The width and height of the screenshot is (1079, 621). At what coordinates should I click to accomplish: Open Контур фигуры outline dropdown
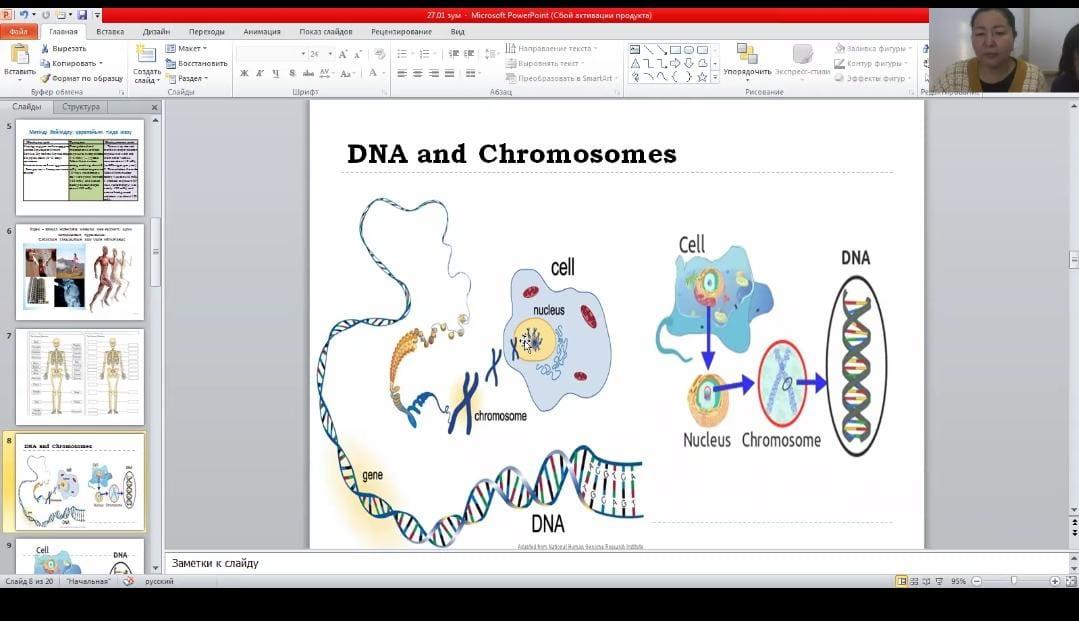click(871, 63)
